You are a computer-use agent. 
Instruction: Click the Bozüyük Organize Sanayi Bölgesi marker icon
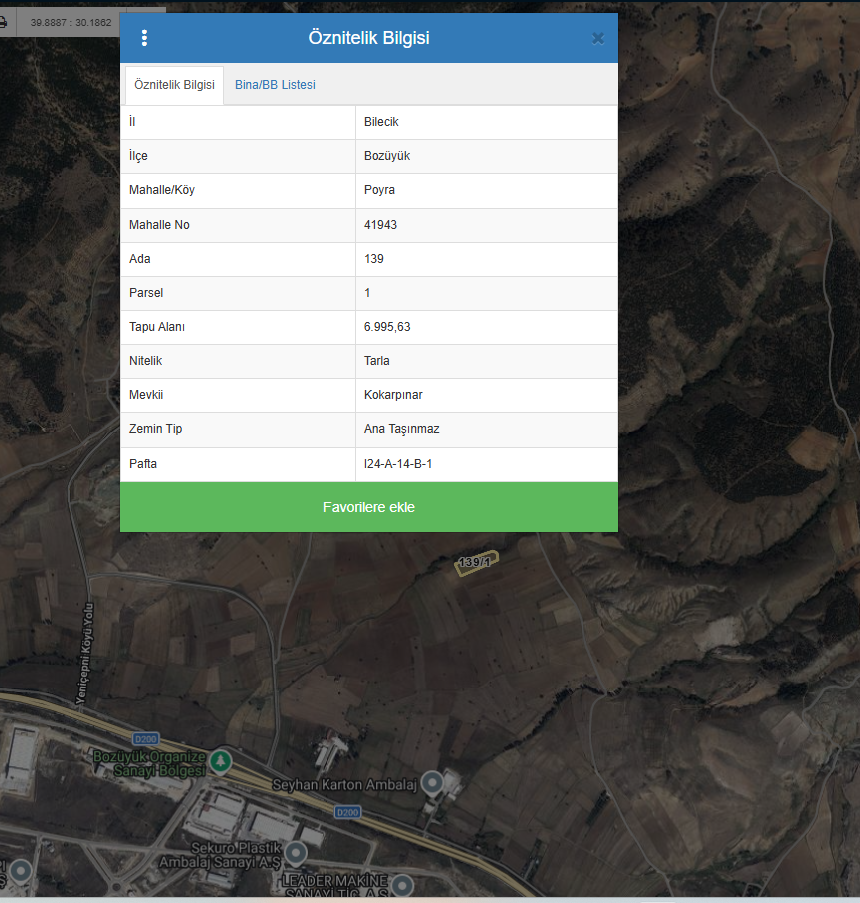(221, 761)
